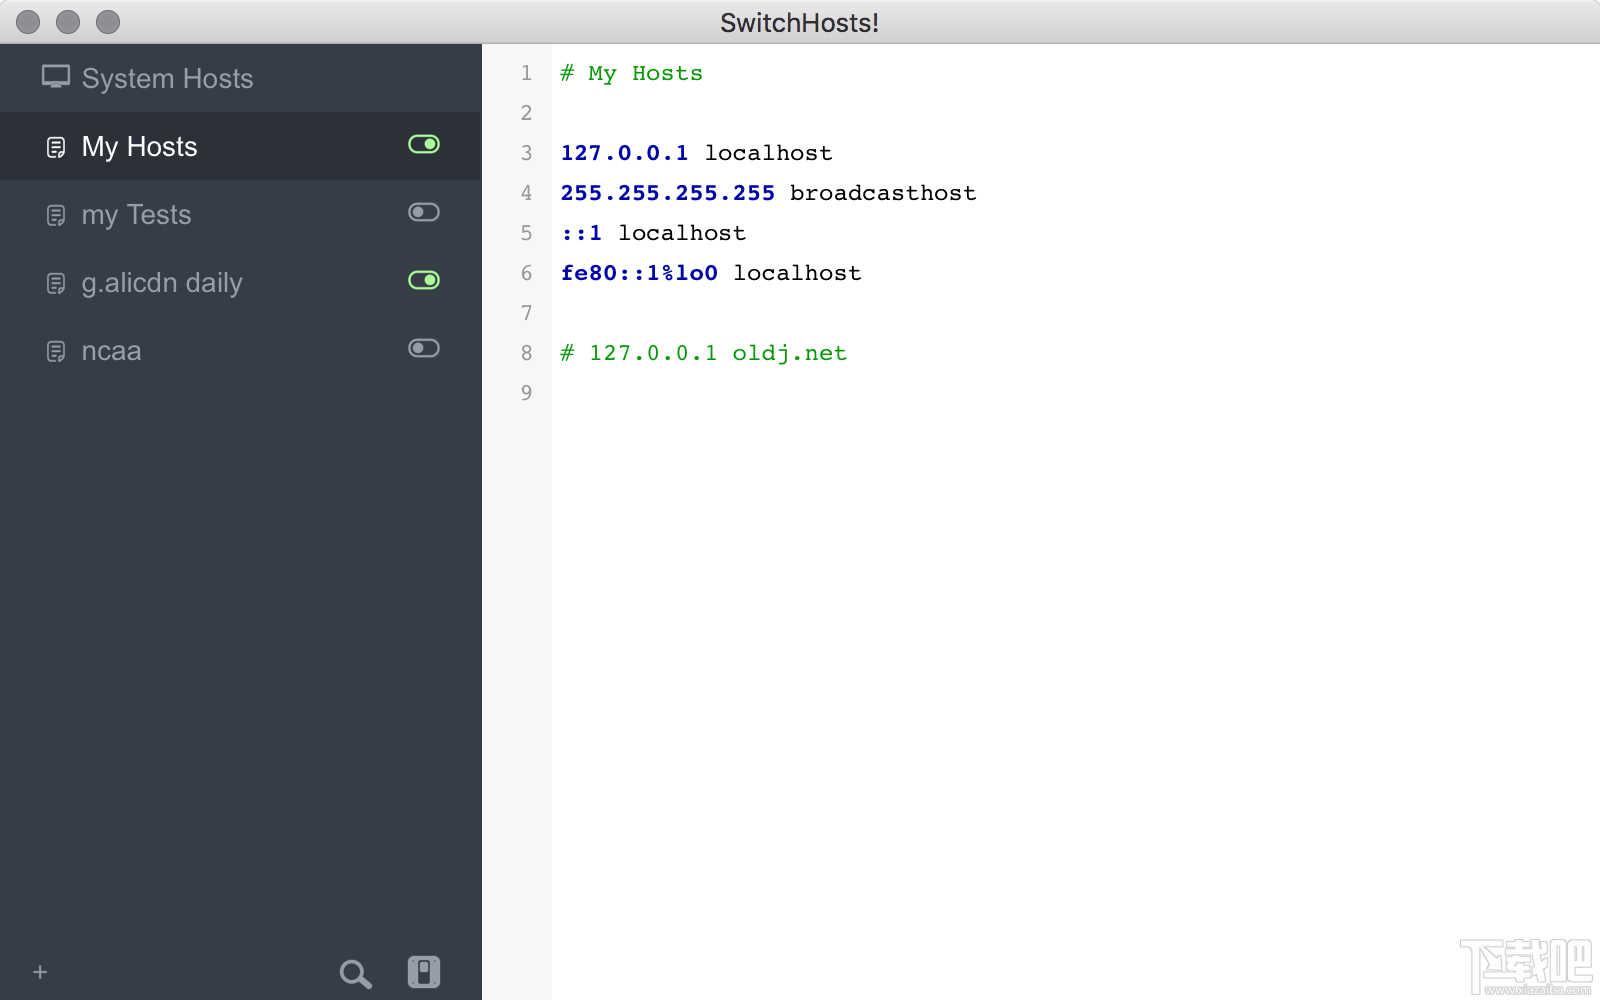Click the System Hosts monitor icon

click(x=56, y=77)
